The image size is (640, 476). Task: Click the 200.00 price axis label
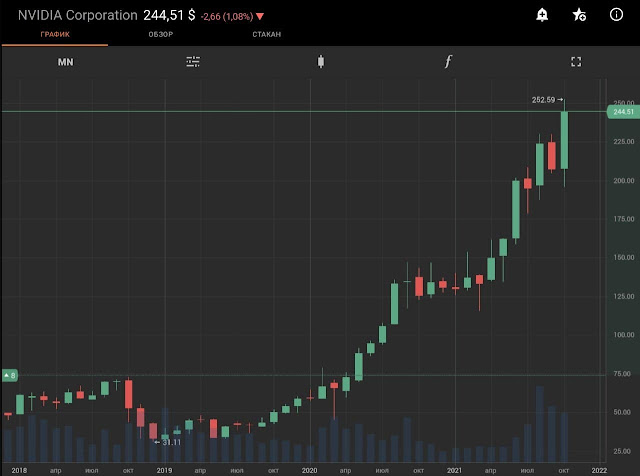[x=624, y=180]
